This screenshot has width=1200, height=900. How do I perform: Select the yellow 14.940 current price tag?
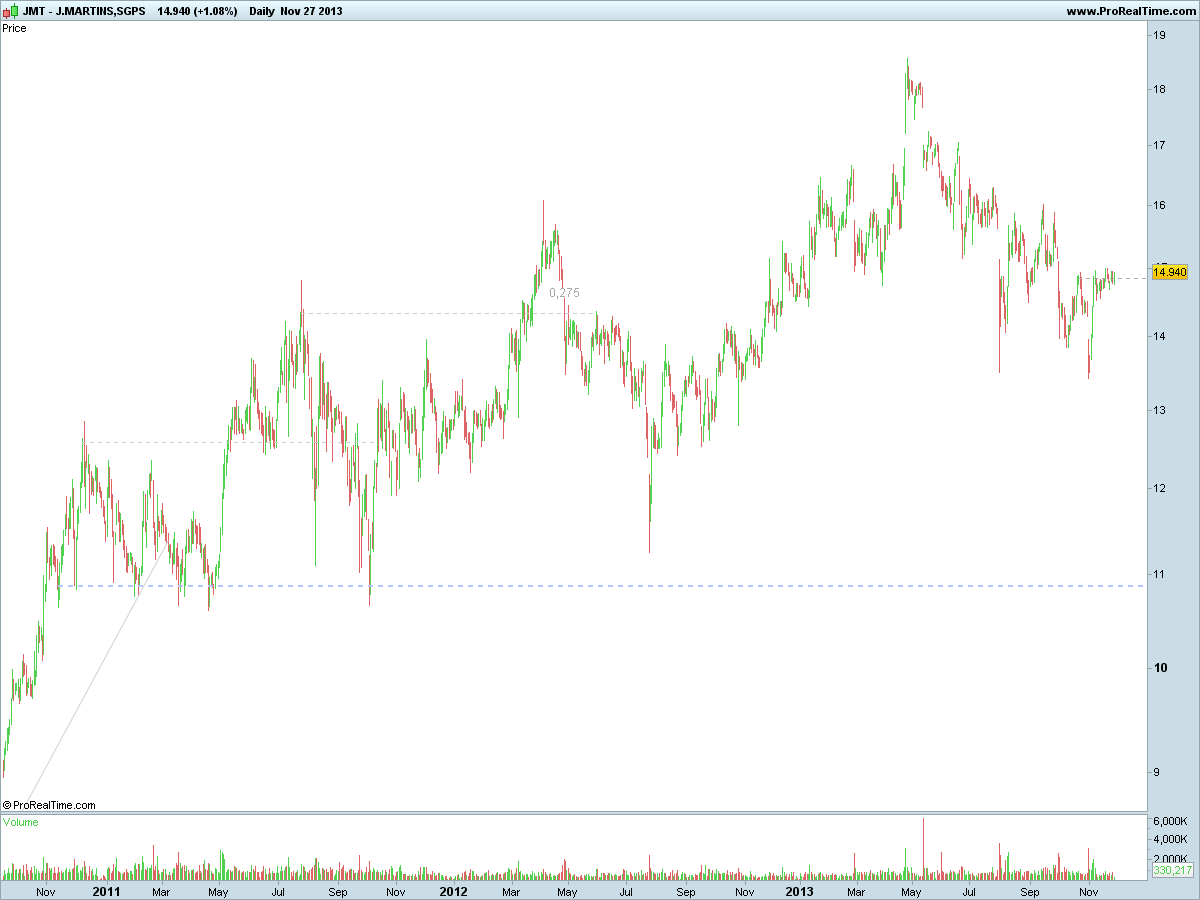[x=1169, y=272]
